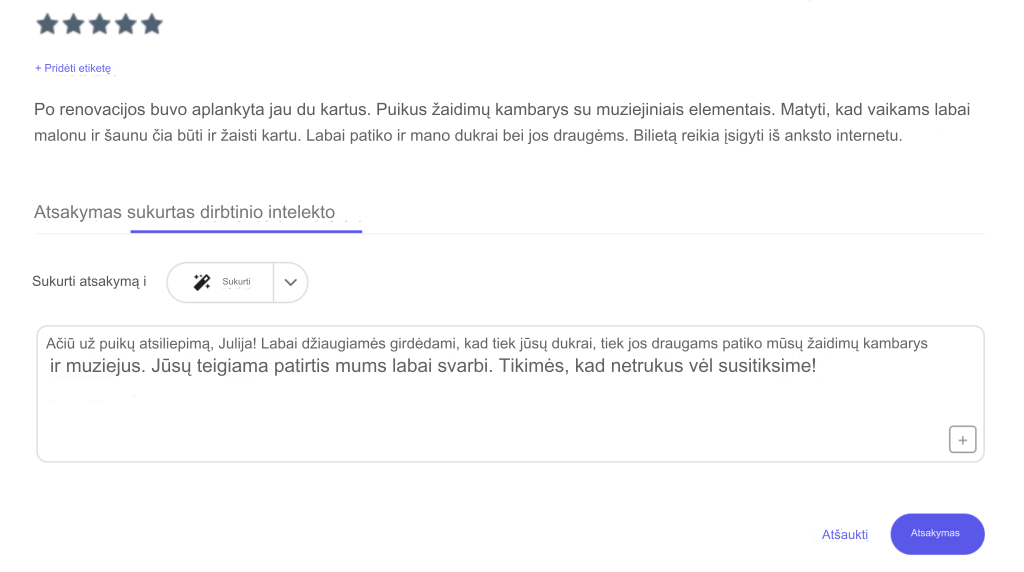Click the second line of the generated reply

coord(432,366)
